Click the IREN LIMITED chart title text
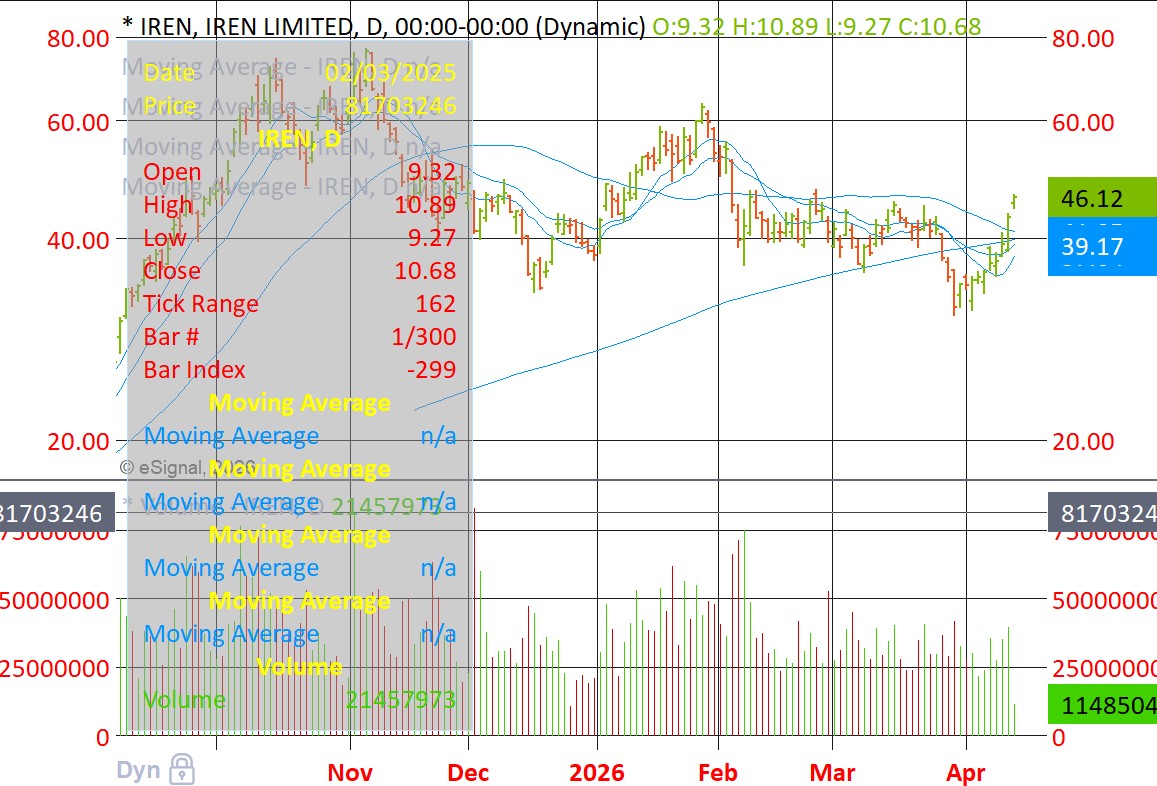The height and width of the screenshot is (786, 1157). click(279, 27)
